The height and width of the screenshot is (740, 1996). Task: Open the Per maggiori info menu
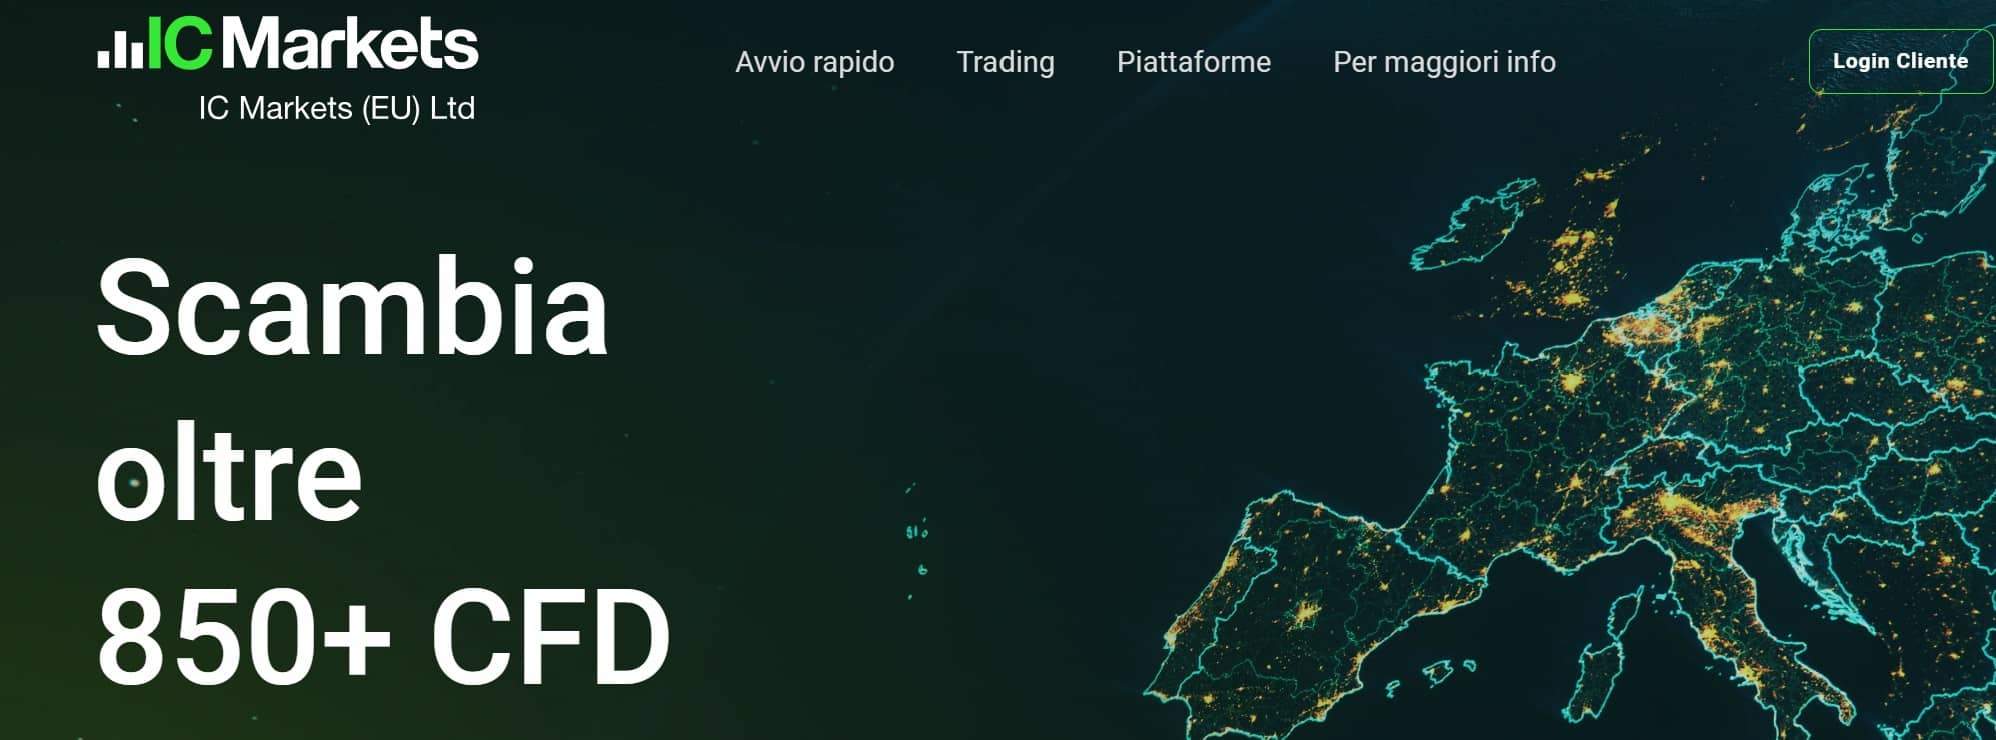pyautogui.click(x=1444, y=62)
